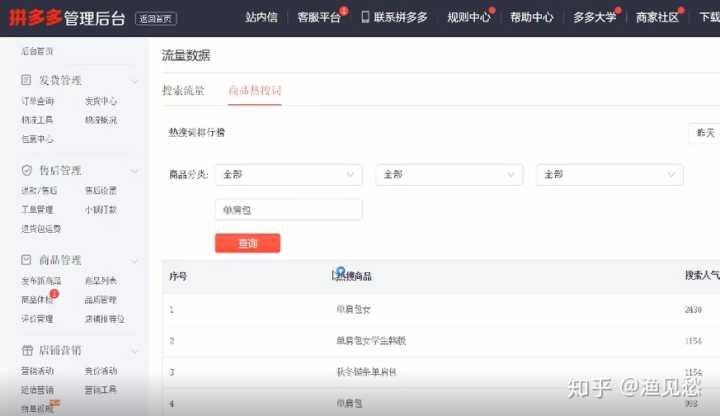The image size is (720, 416).
Task: Click hot search term 单肩包 in row 4
Action: coord(349,404)
